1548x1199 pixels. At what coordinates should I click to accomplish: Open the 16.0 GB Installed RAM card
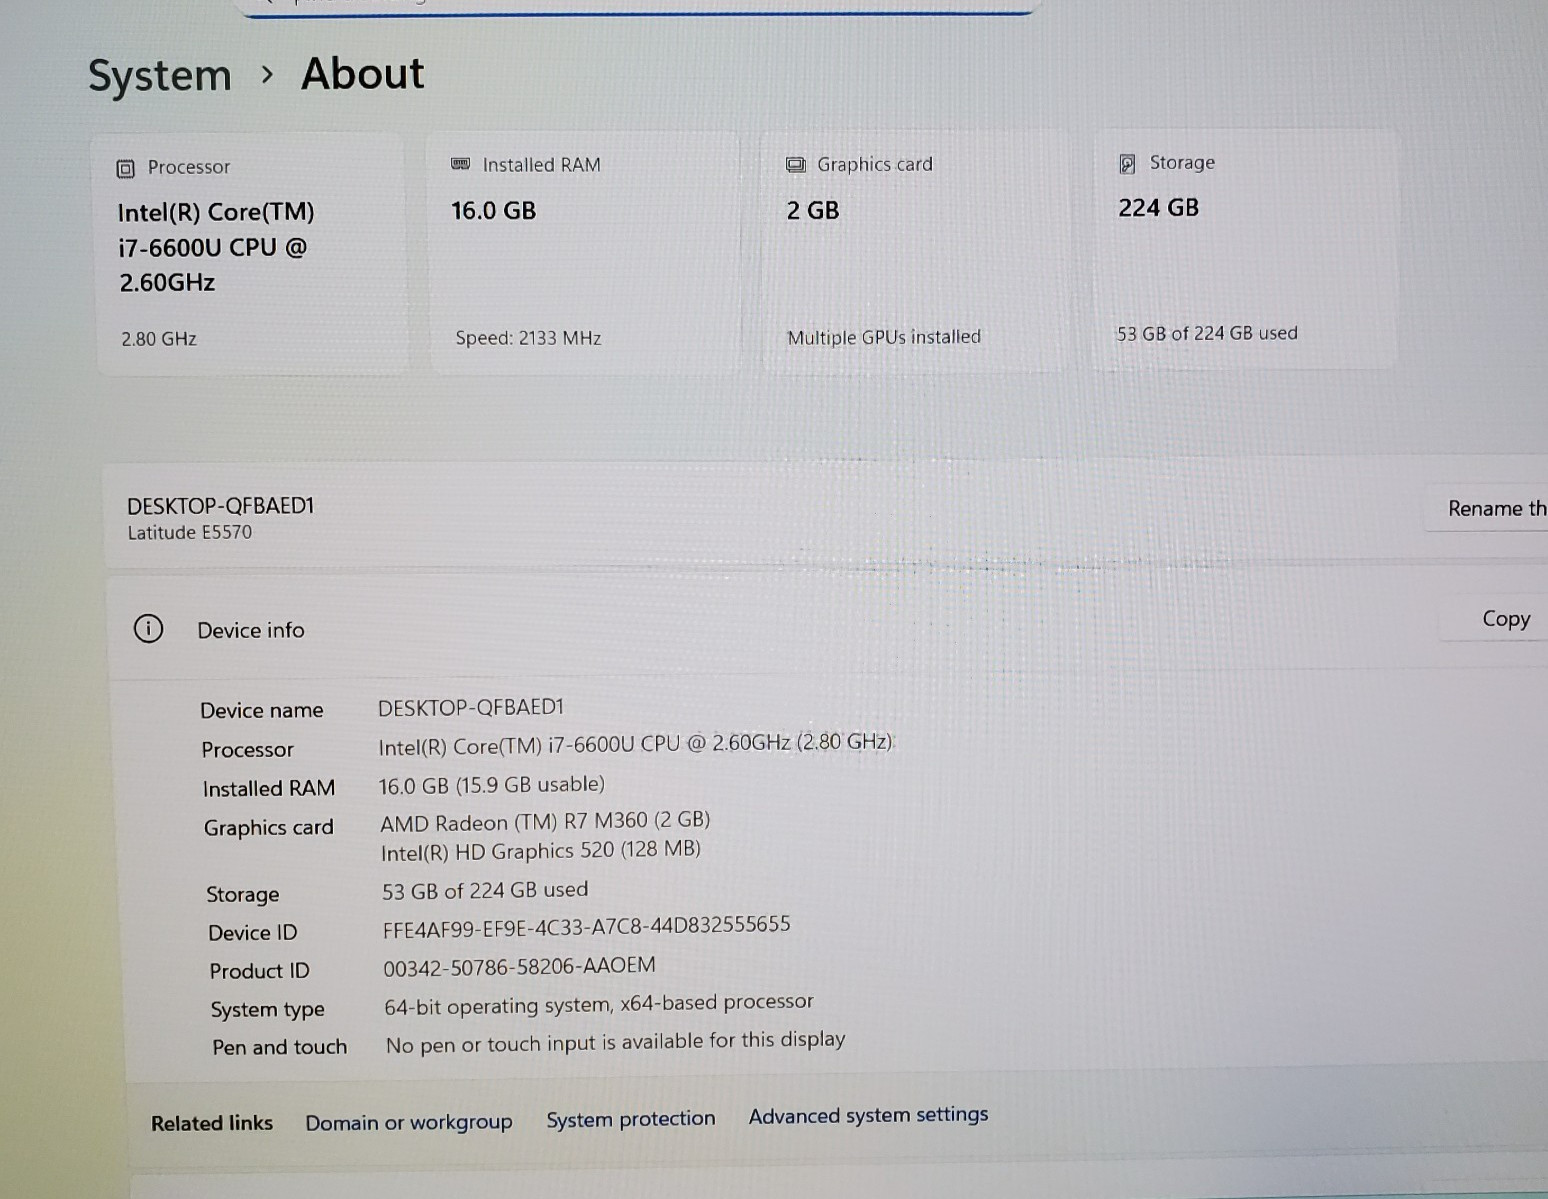(x=586, y=253)
